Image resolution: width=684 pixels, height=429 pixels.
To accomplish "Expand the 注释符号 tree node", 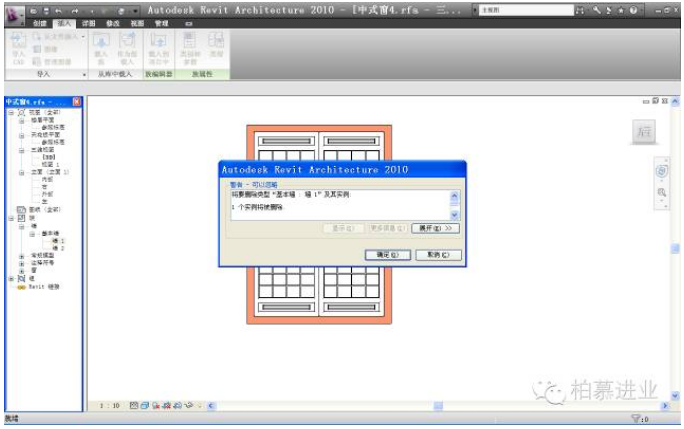I will pyautogui.click(x=21, y=263).
